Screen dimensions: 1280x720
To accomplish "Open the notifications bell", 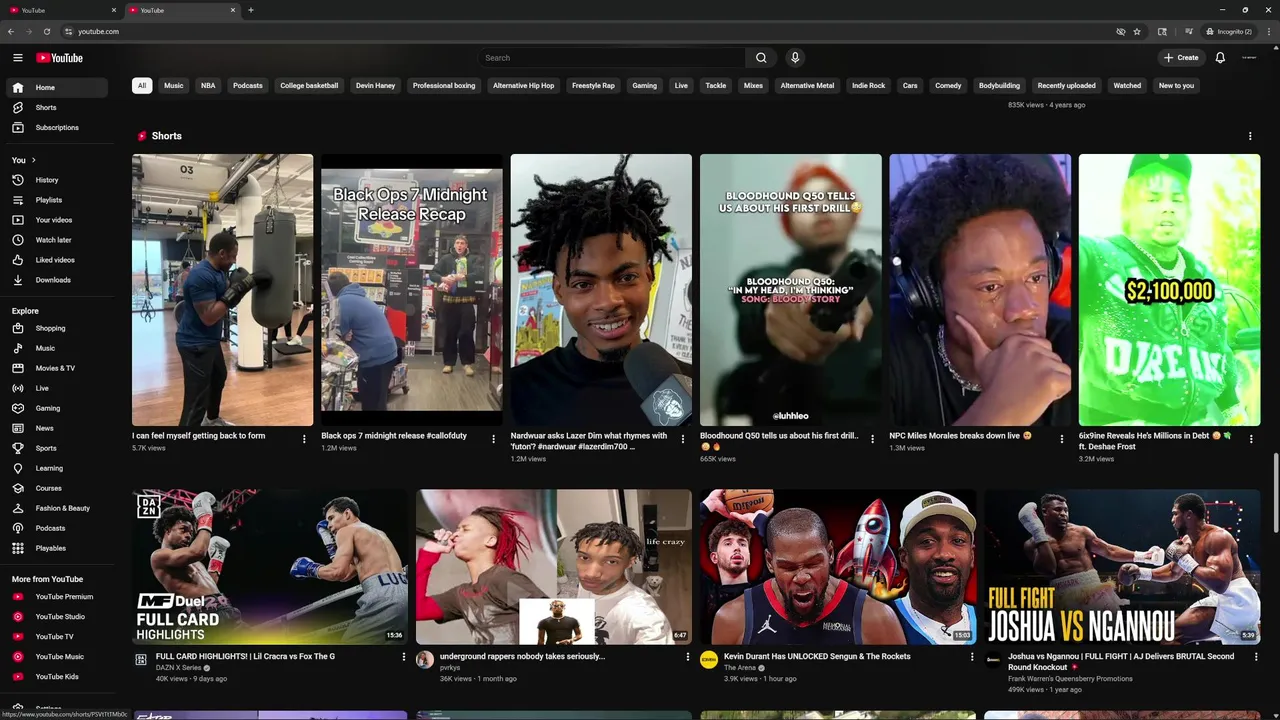I will (x=1220, y=58).
